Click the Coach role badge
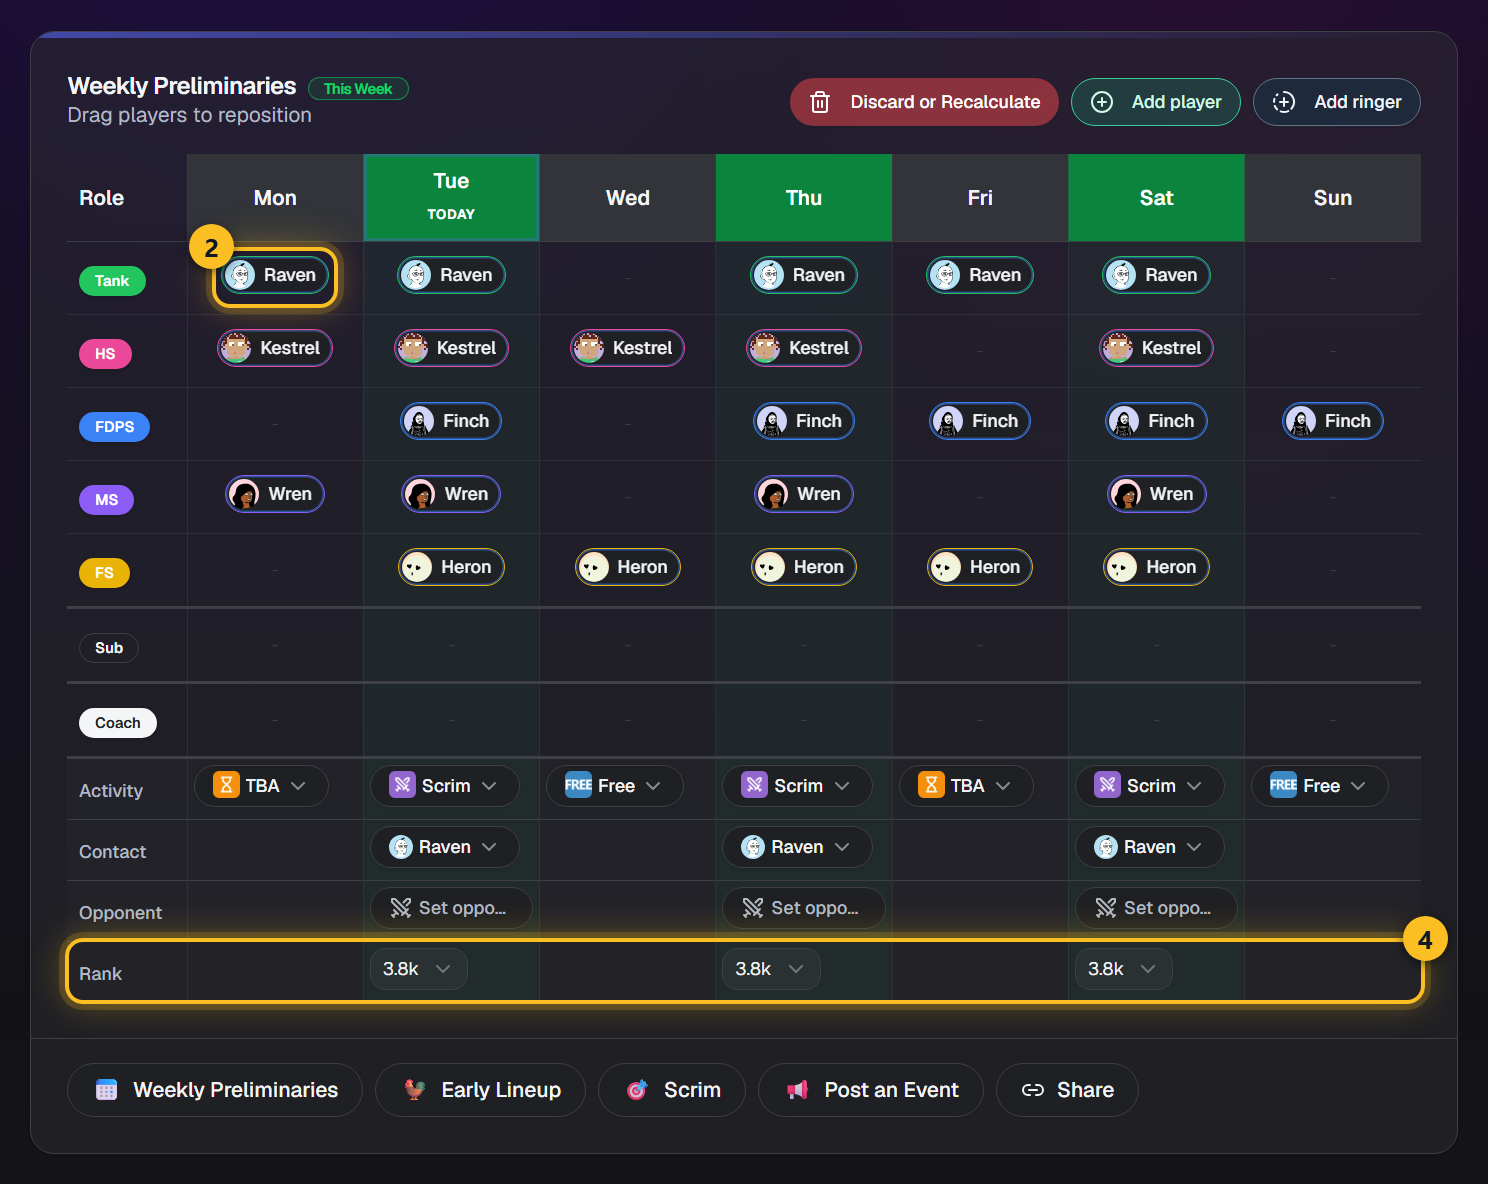The image size is (1488, 1184). click(118, 723)
